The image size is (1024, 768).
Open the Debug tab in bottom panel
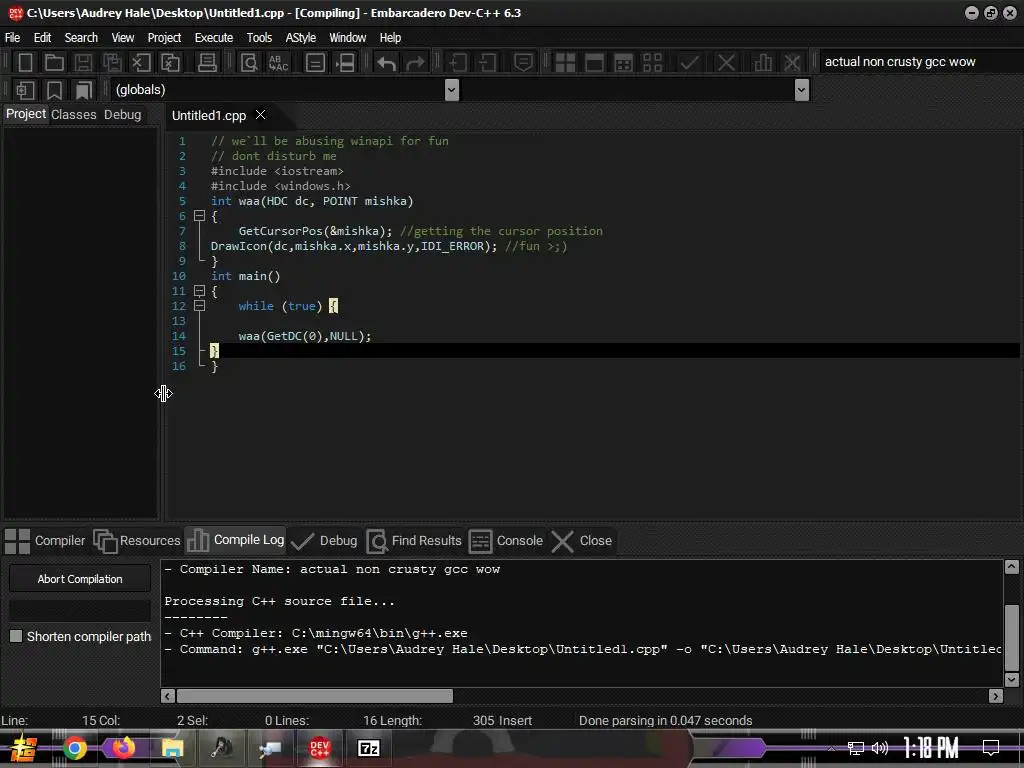click(325, 541)
